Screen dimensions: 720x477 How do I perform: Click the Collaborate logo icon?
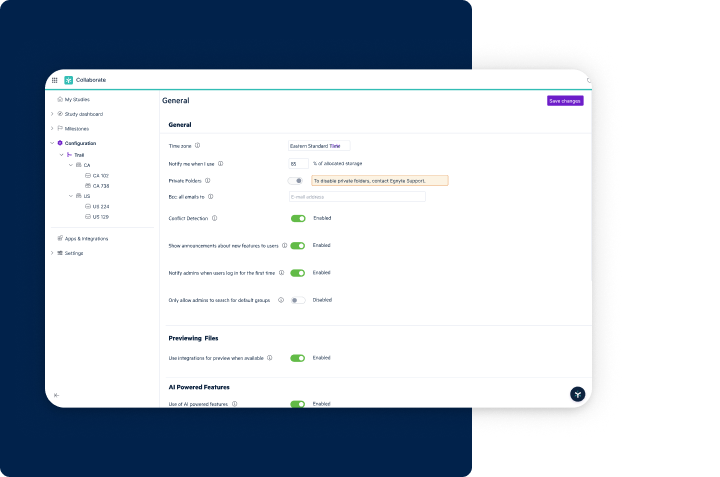68,80
